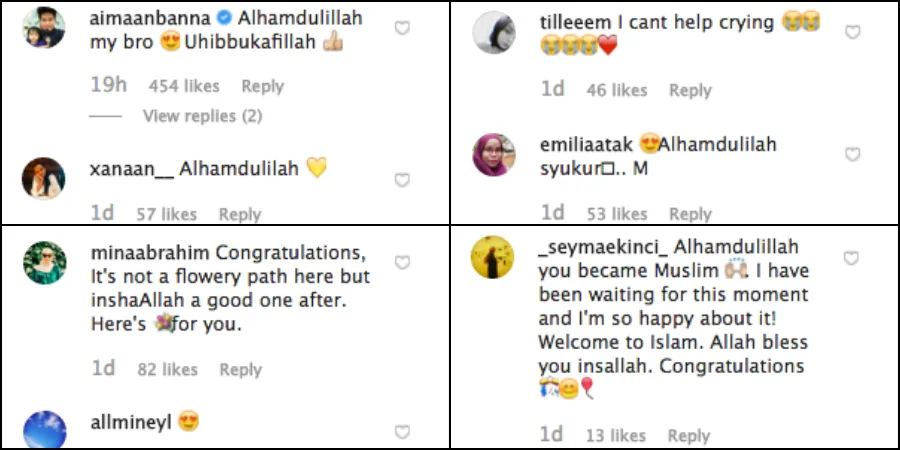
Task: Reply to minaabrahim's comment
Action: (240, 370)
